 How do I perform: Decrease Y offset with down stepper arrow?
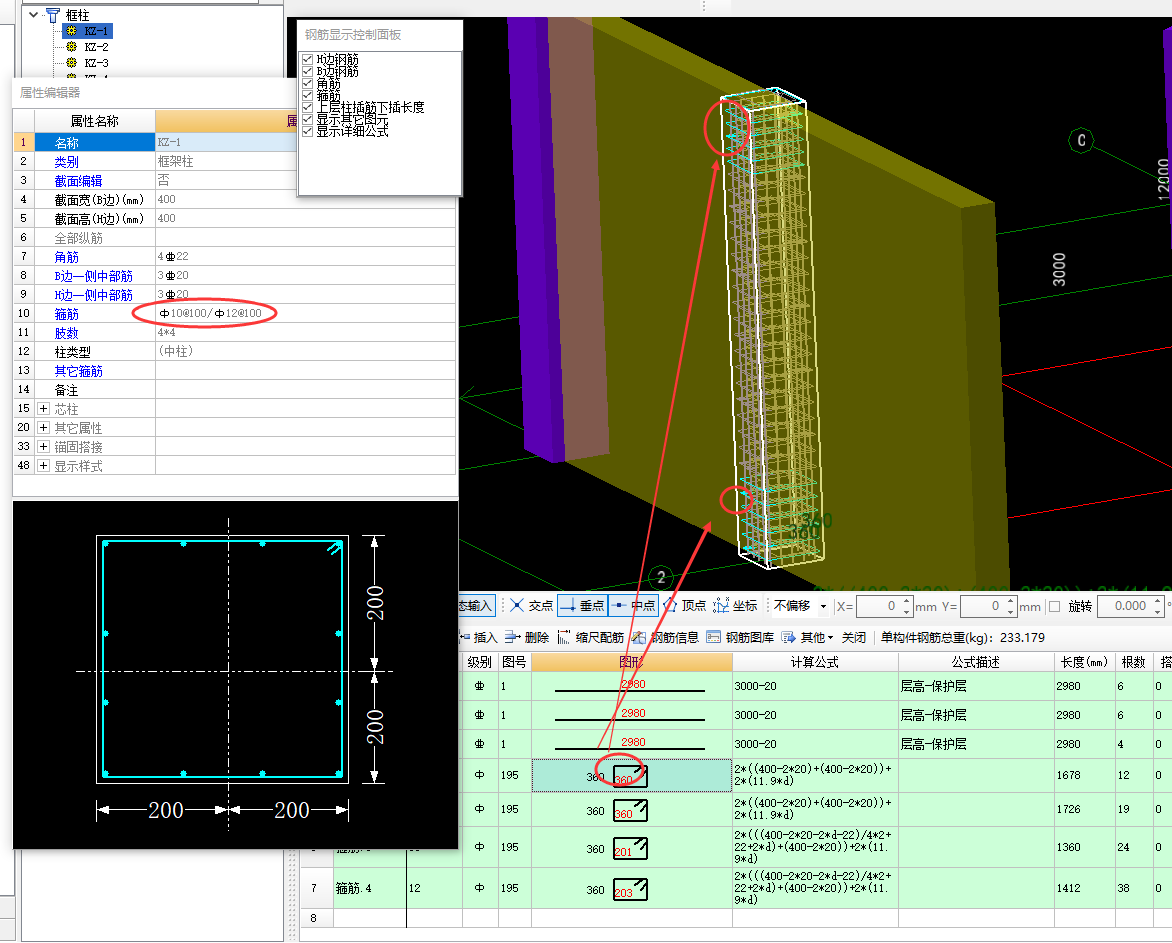click(1011, 611)
